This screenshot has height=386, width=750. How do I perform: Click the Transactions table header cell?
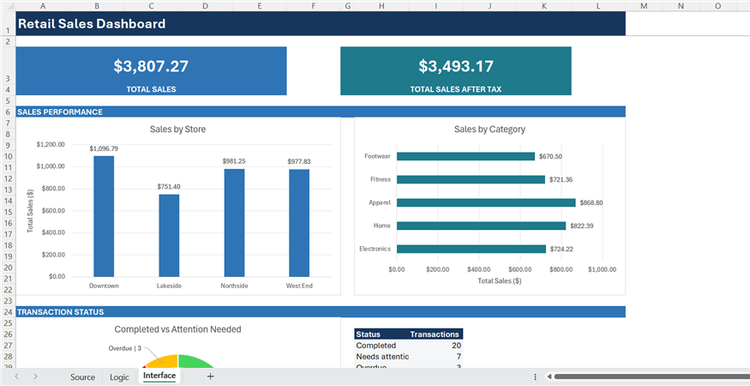pos(435,334)
